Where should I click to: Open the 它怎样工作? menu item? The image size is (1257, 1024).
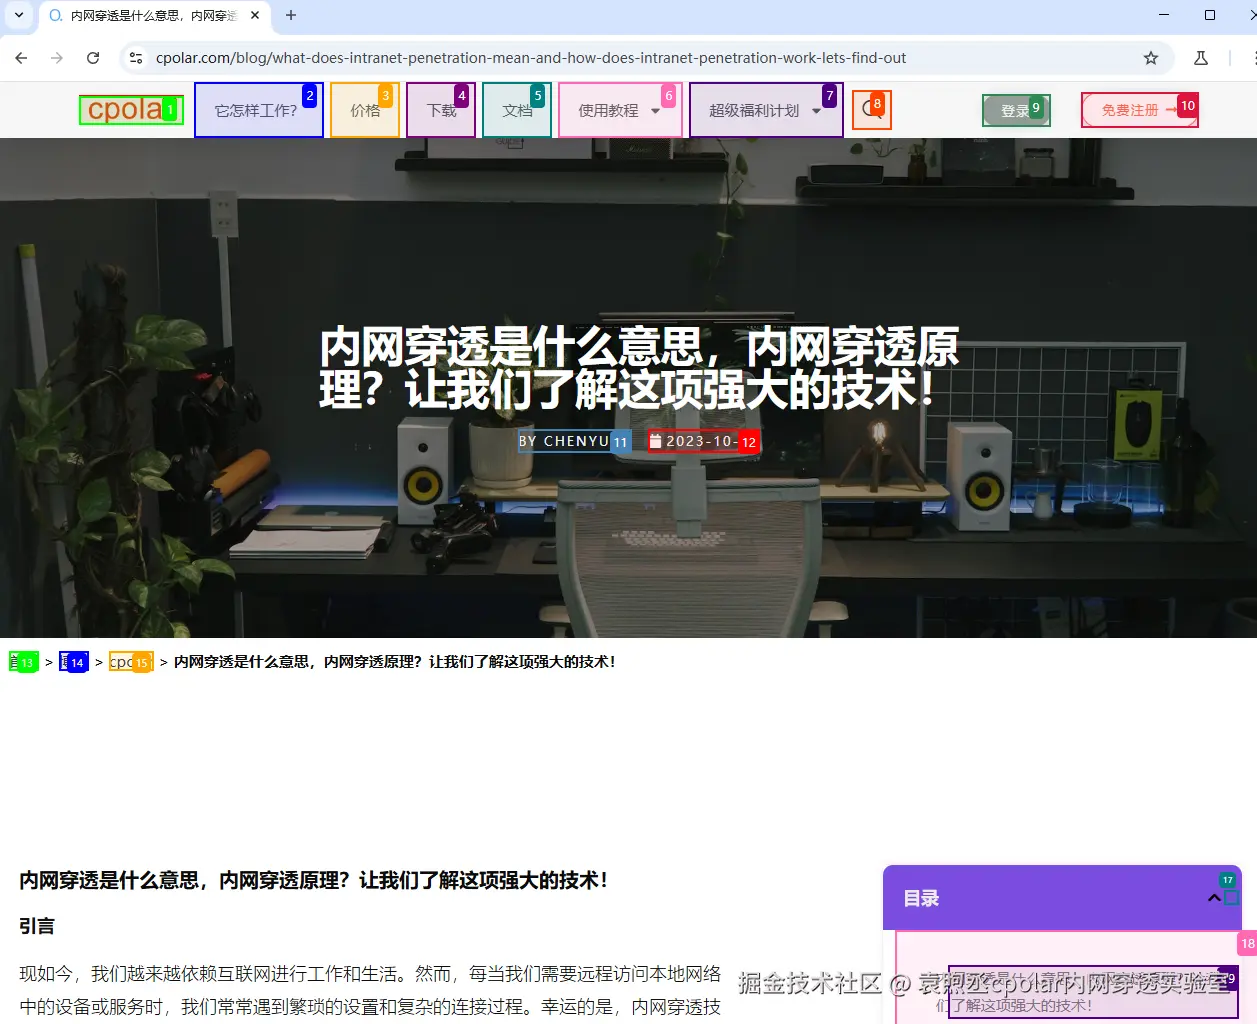pos(259,110)
